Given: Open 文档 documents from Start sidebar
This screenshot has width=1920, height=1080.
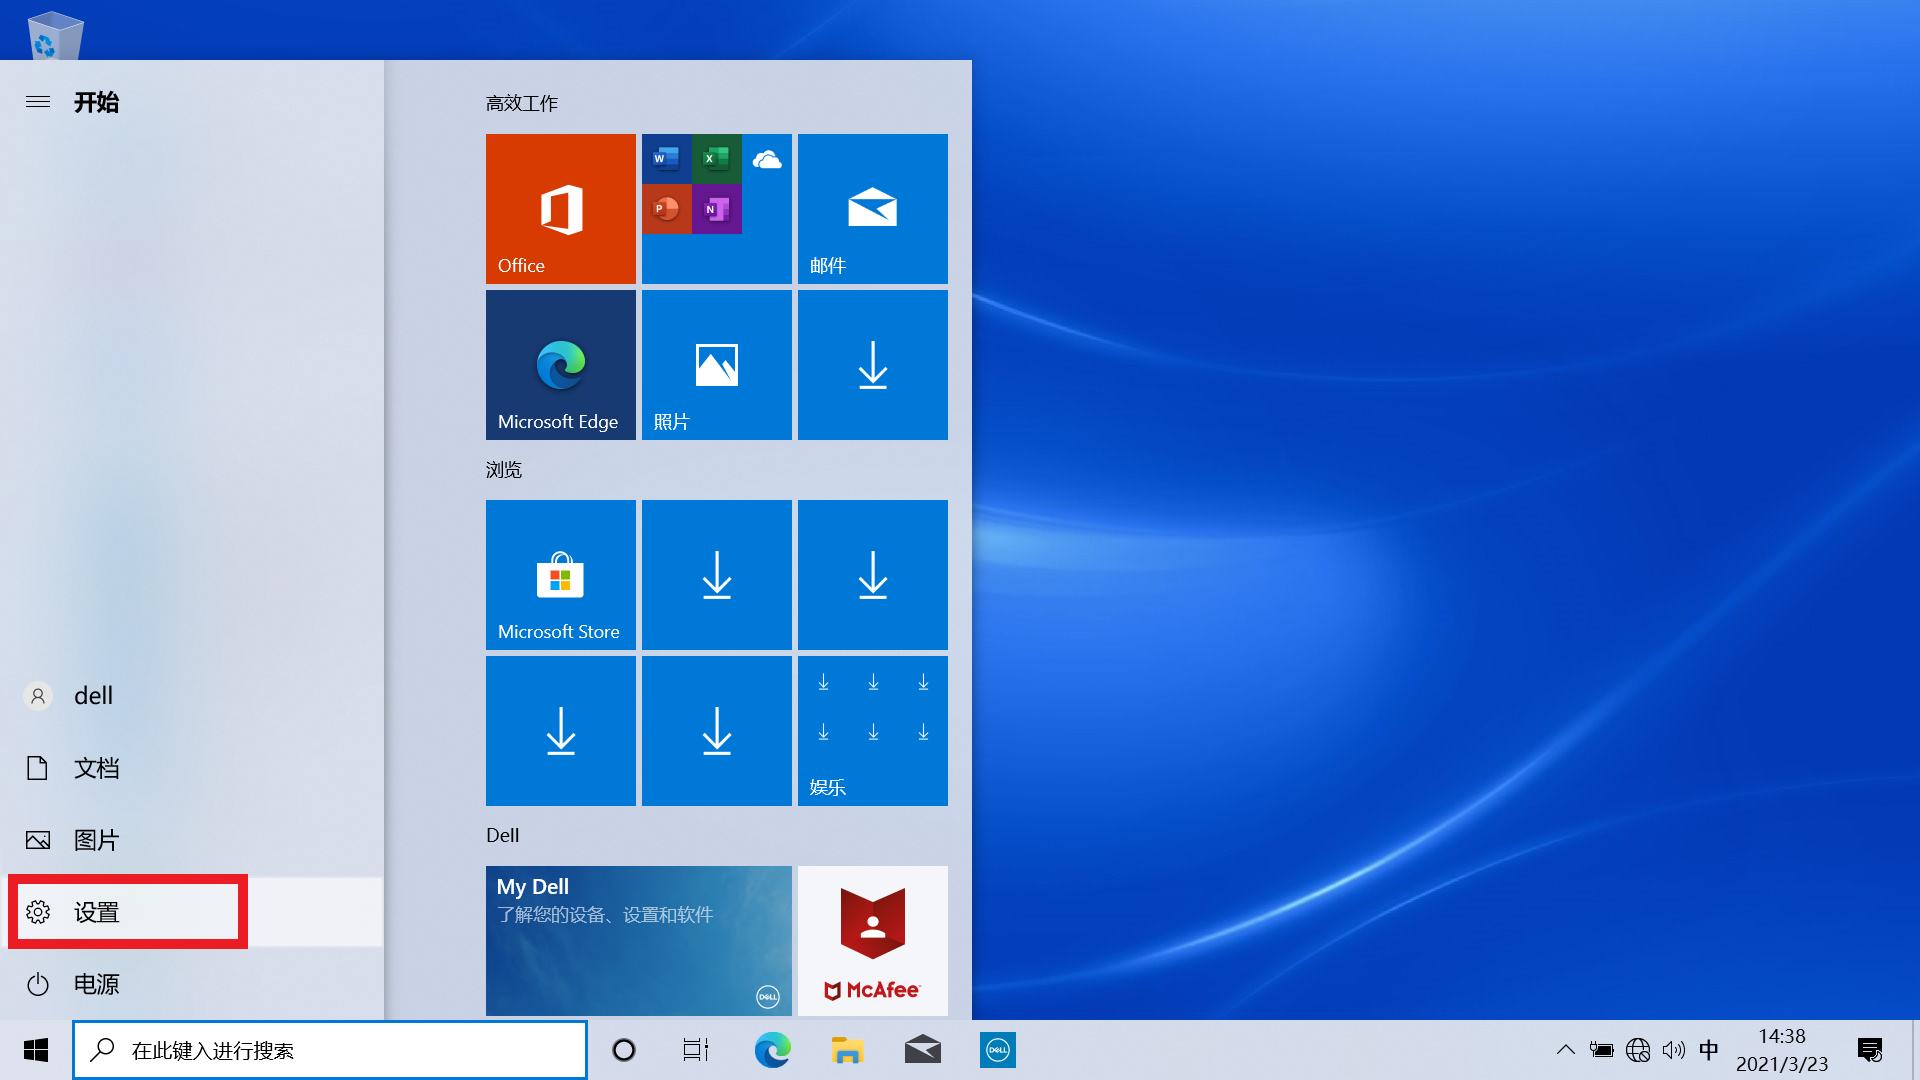Looking at the screenshot, I should (96, 768).
